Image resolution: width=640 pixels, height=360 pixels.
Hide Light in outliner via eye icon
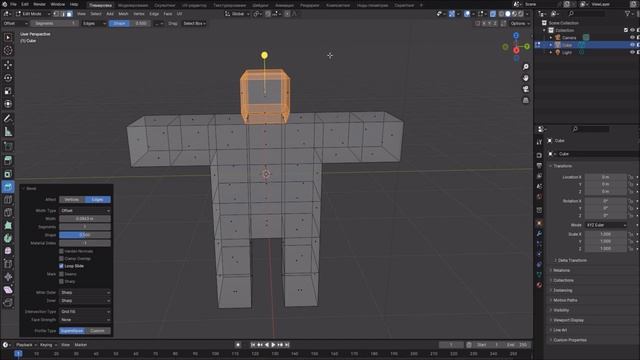632,52
